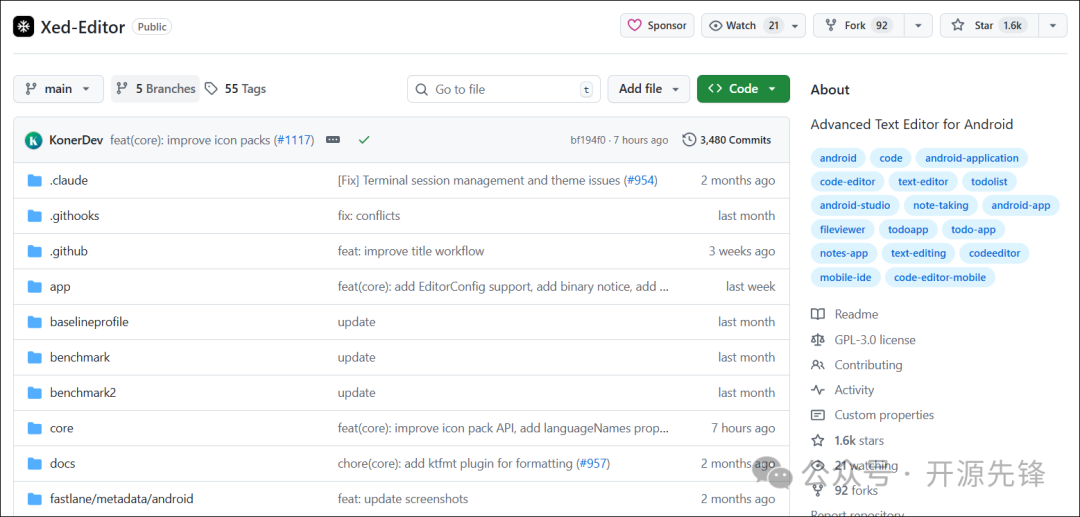Screen dimensions: 1080x517
Task: Open the main branch selector
Action: 59,89
